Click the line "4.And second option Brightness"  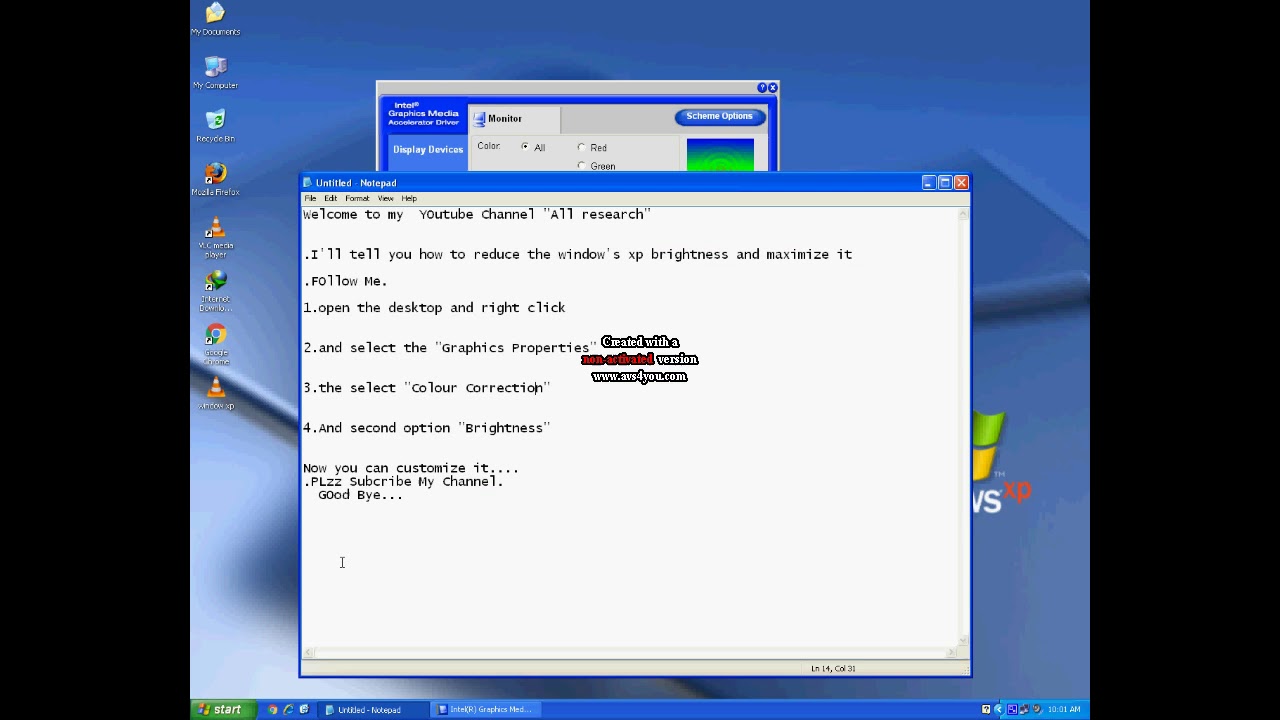coord(427,428)
